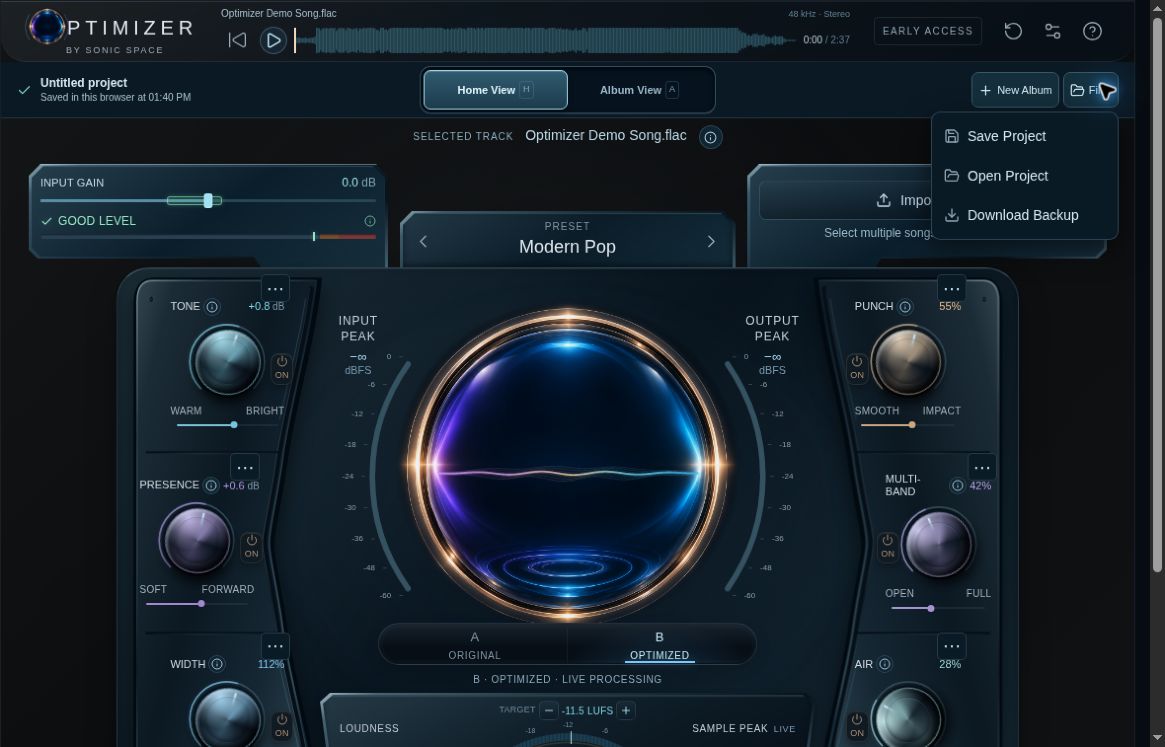The height and width of the screenshot is (747, 1165).
Task: Toggle the Width ON power button
Action: coord(282,725)
